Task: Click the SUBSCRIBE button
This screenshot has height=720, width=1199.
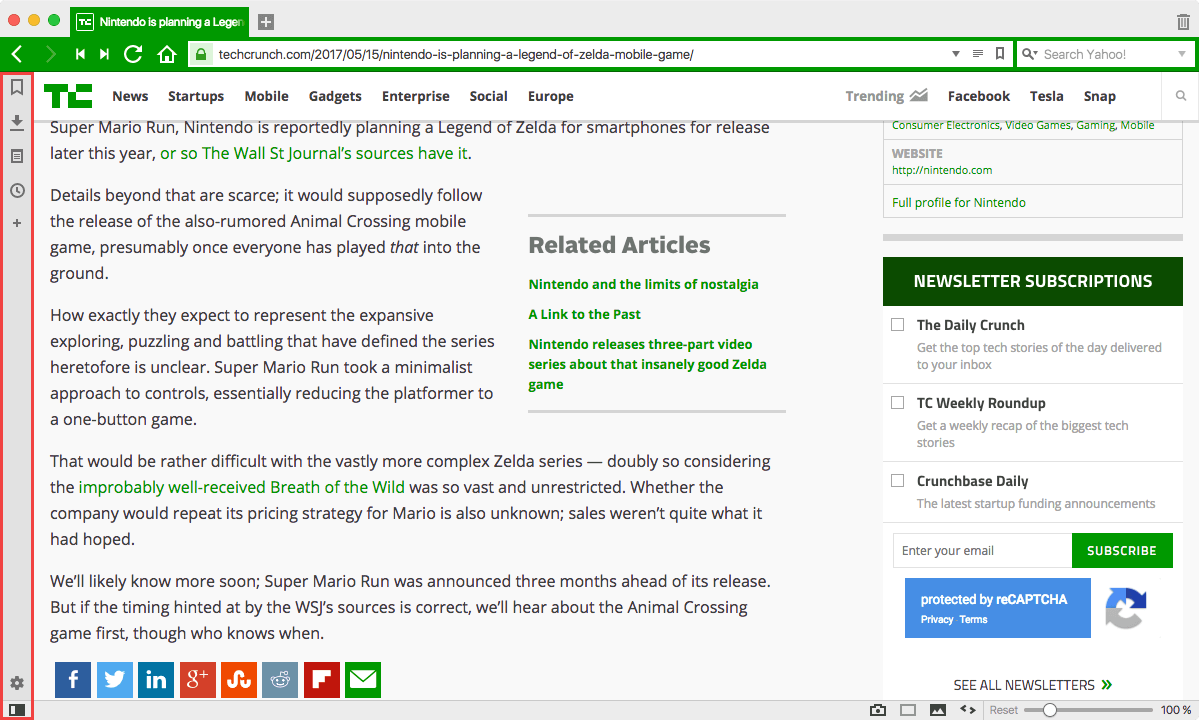Action: [x=1122, y=550]
